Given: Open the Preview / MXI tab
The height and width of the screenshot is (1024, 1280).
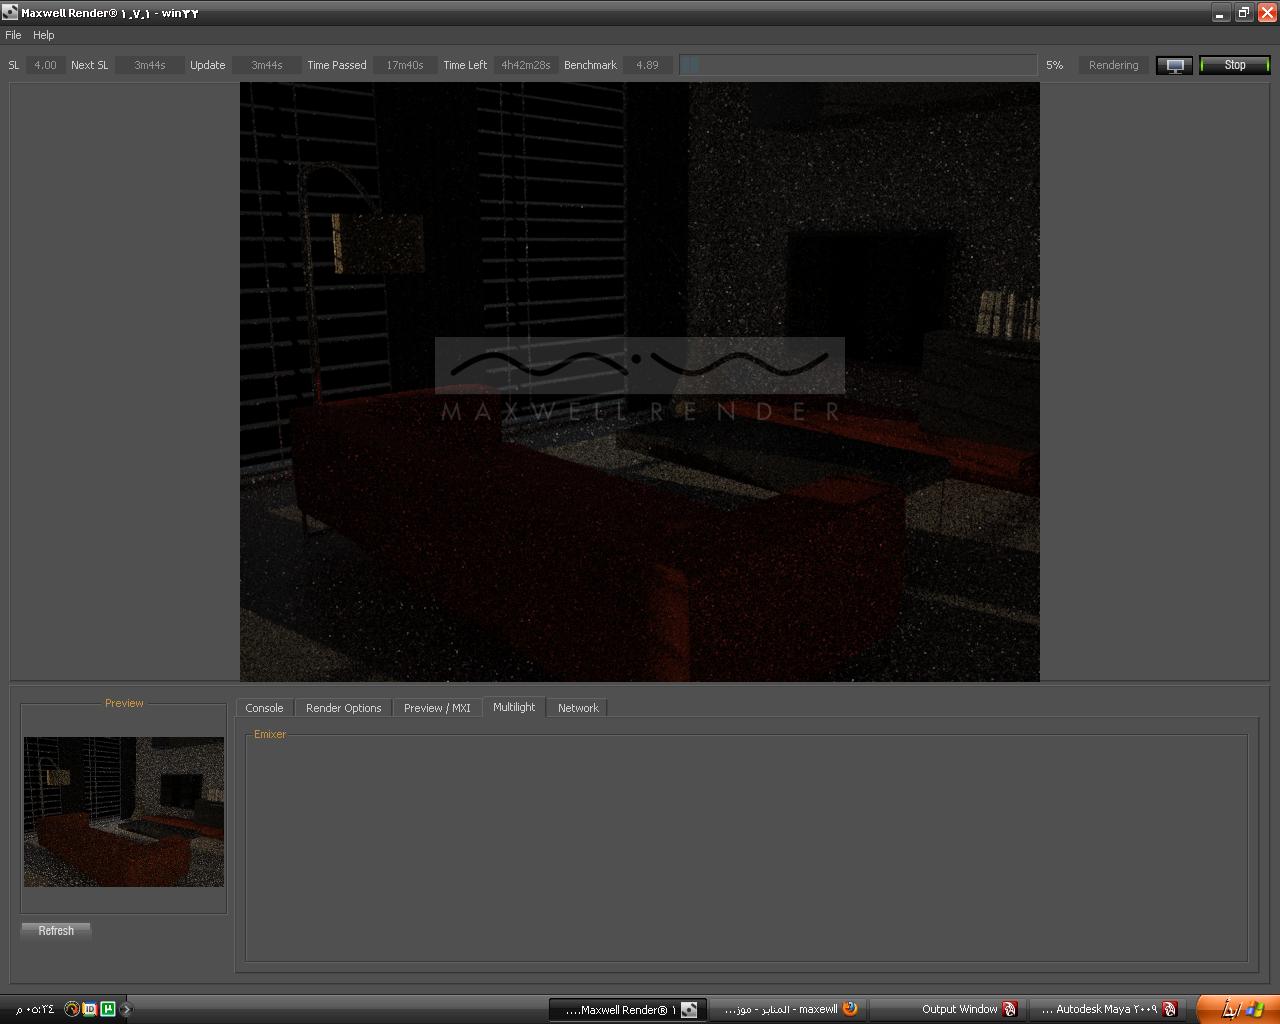Looking at the screenshot, I should click(437, 708).
